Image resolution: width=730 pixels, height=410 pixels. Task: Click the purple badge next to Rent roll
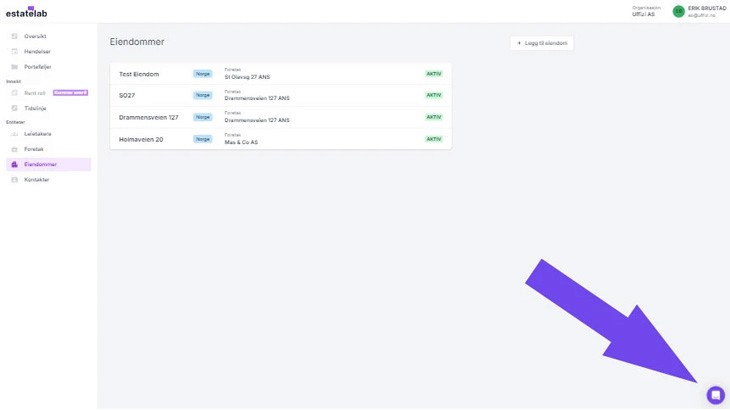[70, 93]
